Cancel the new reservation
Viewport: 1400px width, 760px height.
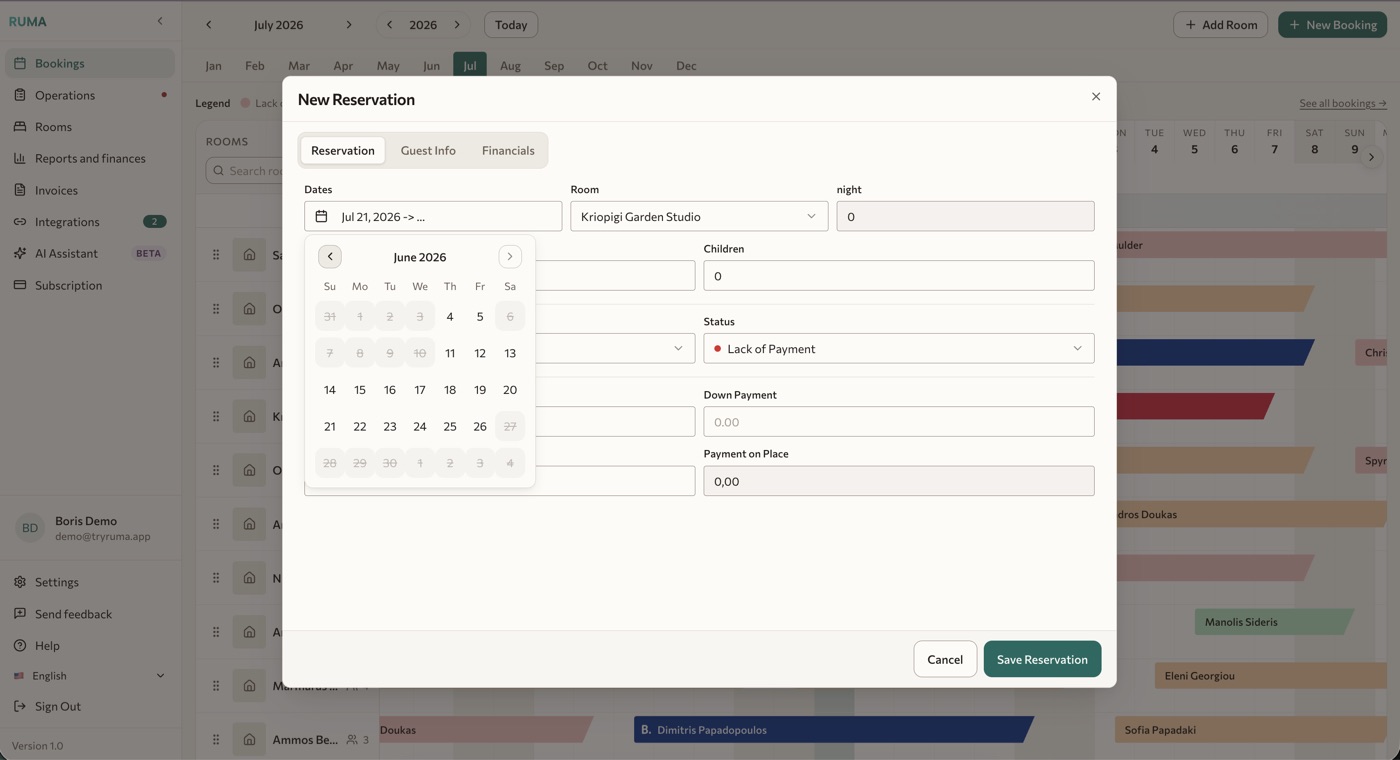pos(945,659)
